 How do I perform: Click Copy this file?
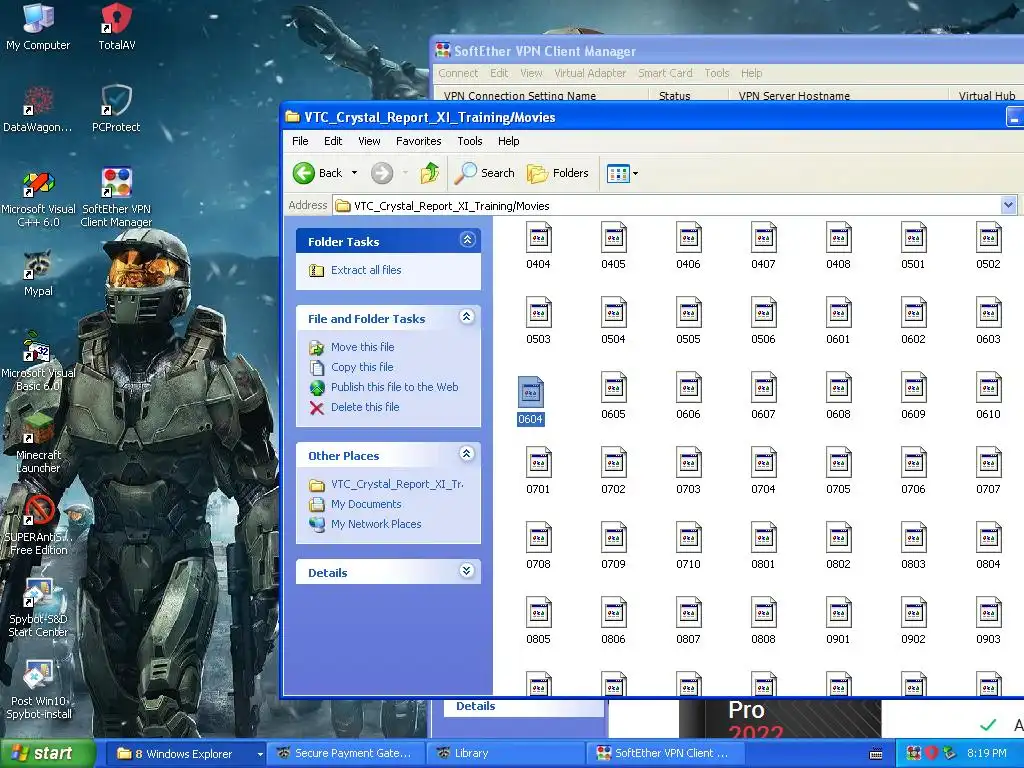click(362, 367)
